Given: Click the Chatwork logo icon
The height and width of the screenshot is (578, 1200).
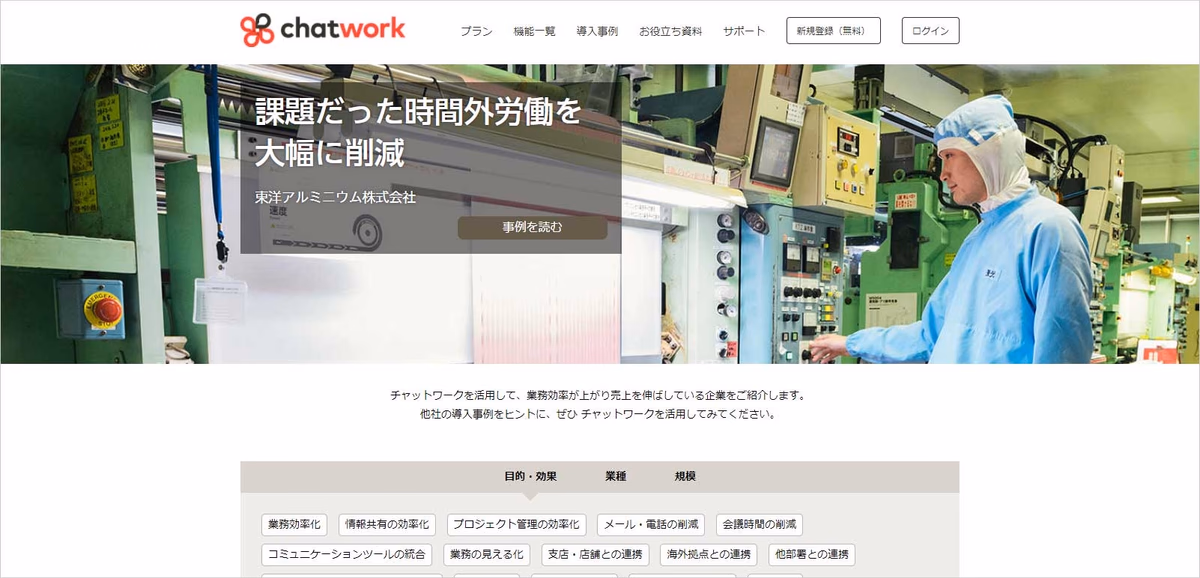Looking at the screenshot, I should click(257, 30).
